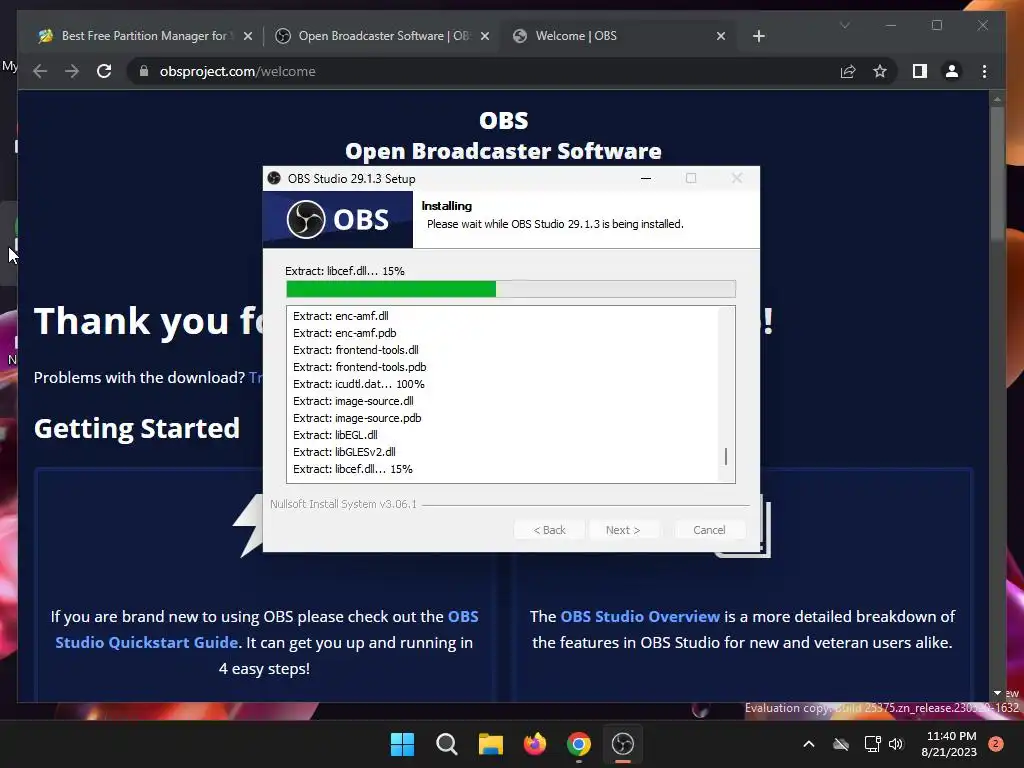Open the network status tray icon
The image size is (1024, 768).
[x=872, y=744]
